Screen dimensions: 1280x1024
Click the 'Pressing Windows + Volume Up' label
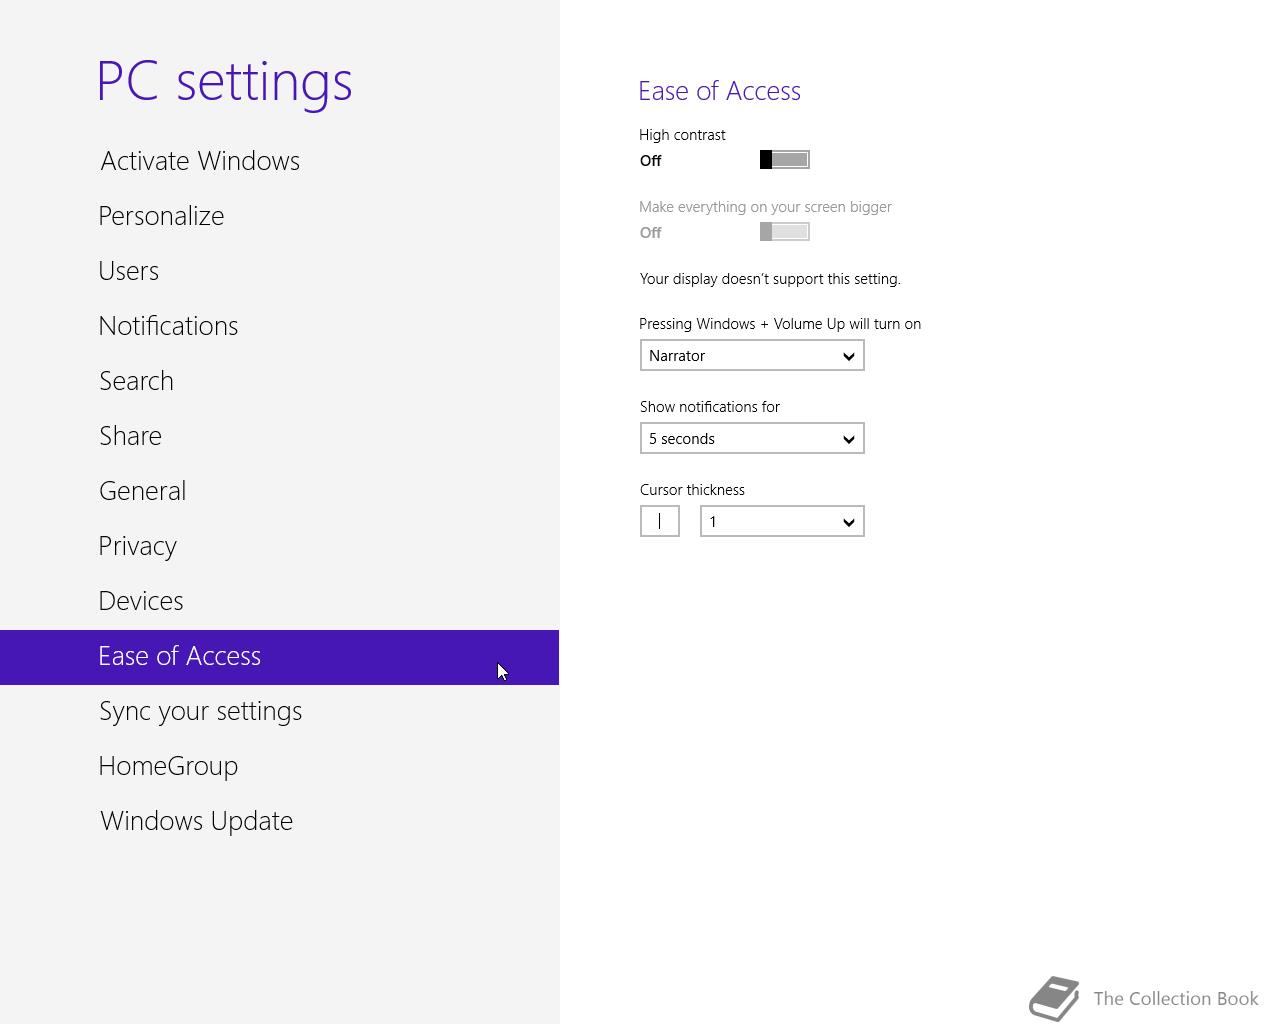(x=780, y=324)
